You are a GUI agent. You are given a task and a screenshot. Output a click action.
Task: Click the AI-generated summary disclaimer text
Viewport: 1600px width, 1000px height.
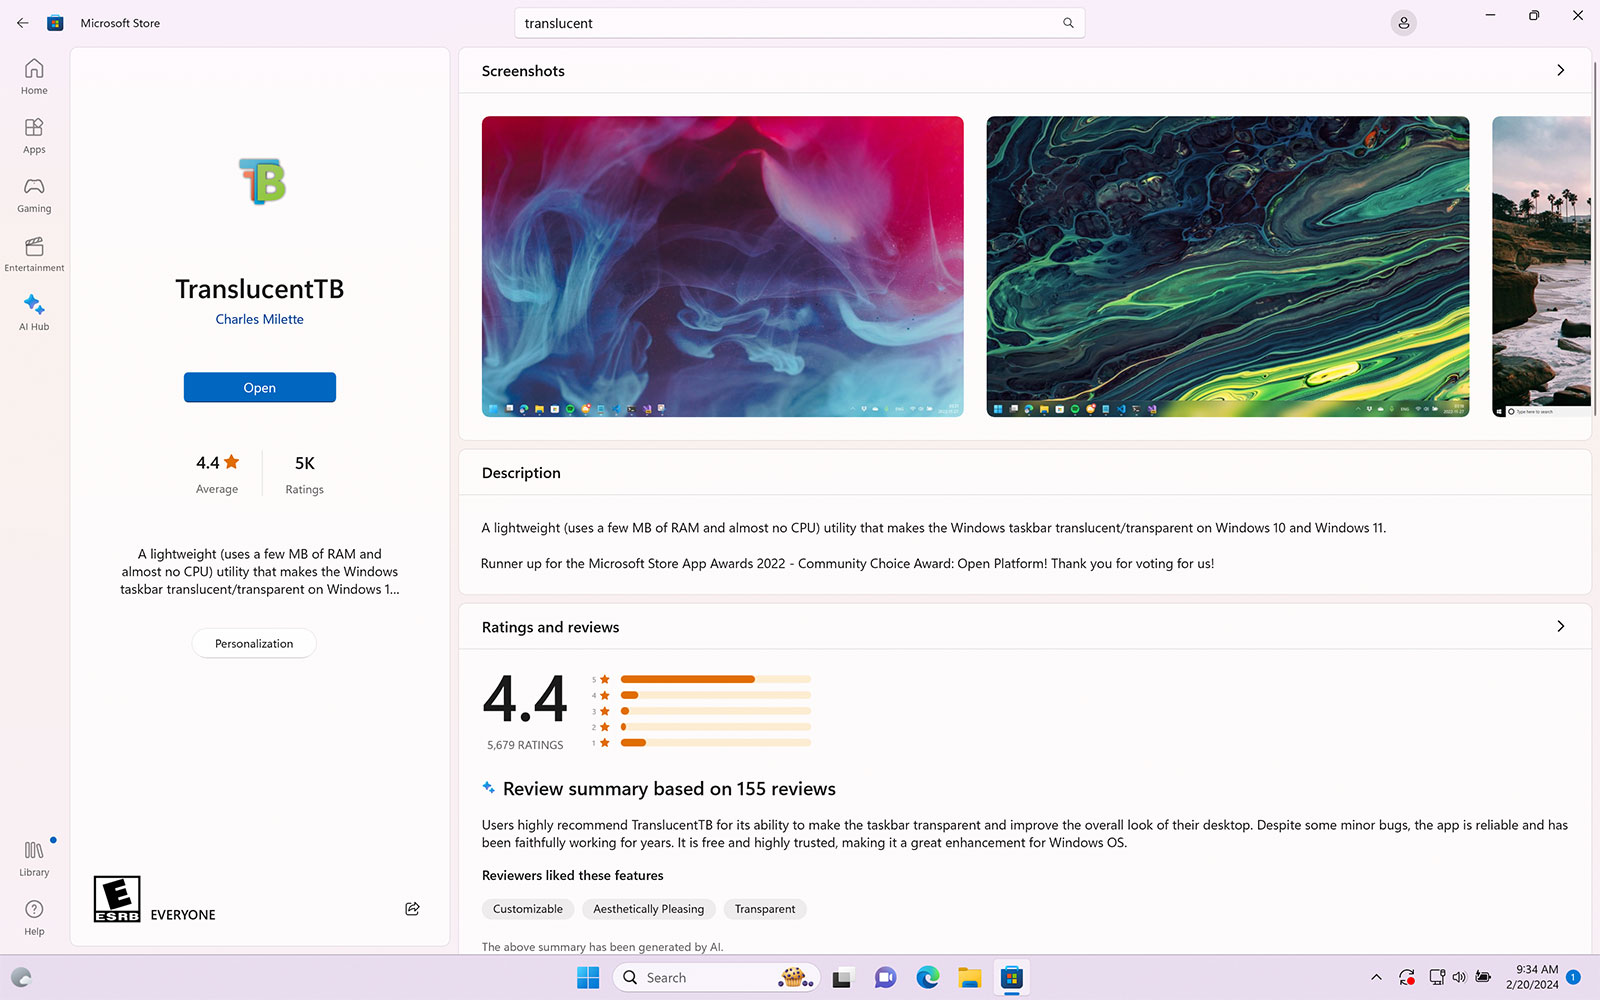click(x=602, y=946)
